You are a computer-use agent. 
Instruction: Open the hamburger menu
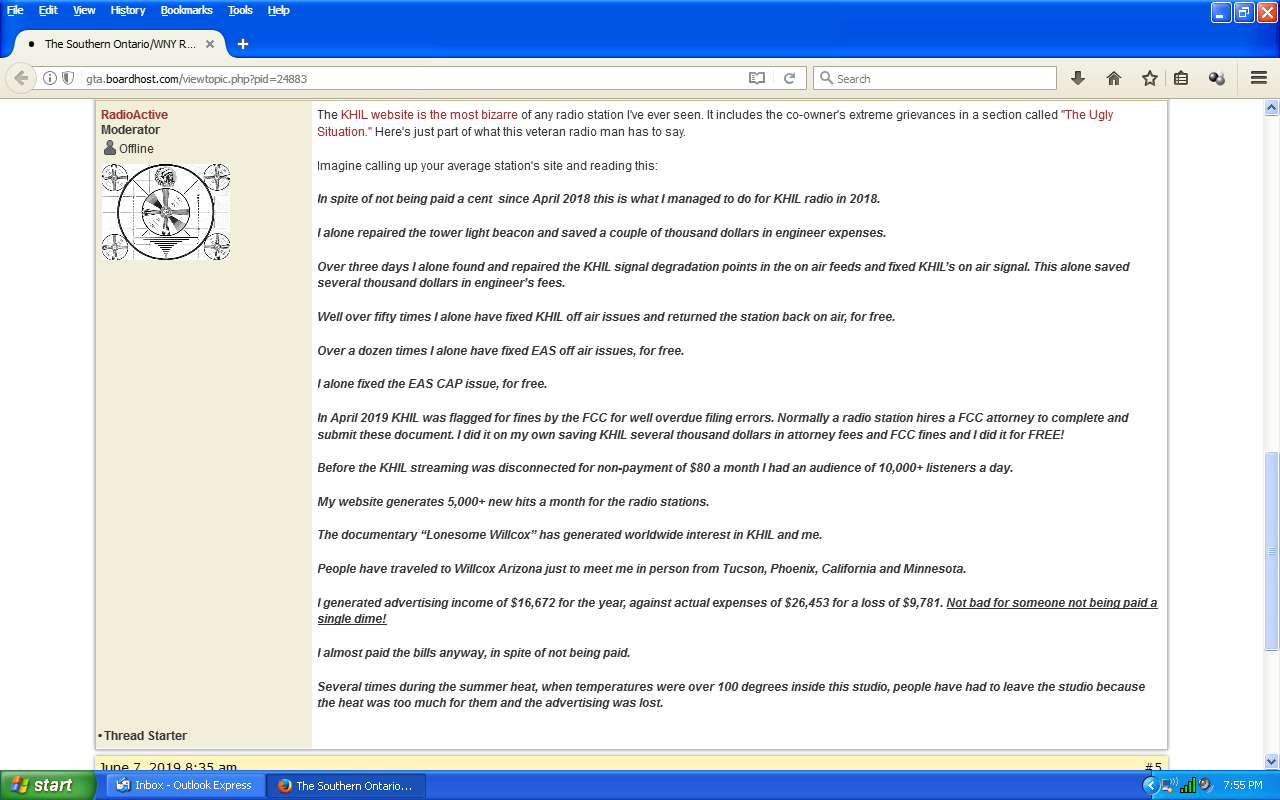coord(1259,78)
